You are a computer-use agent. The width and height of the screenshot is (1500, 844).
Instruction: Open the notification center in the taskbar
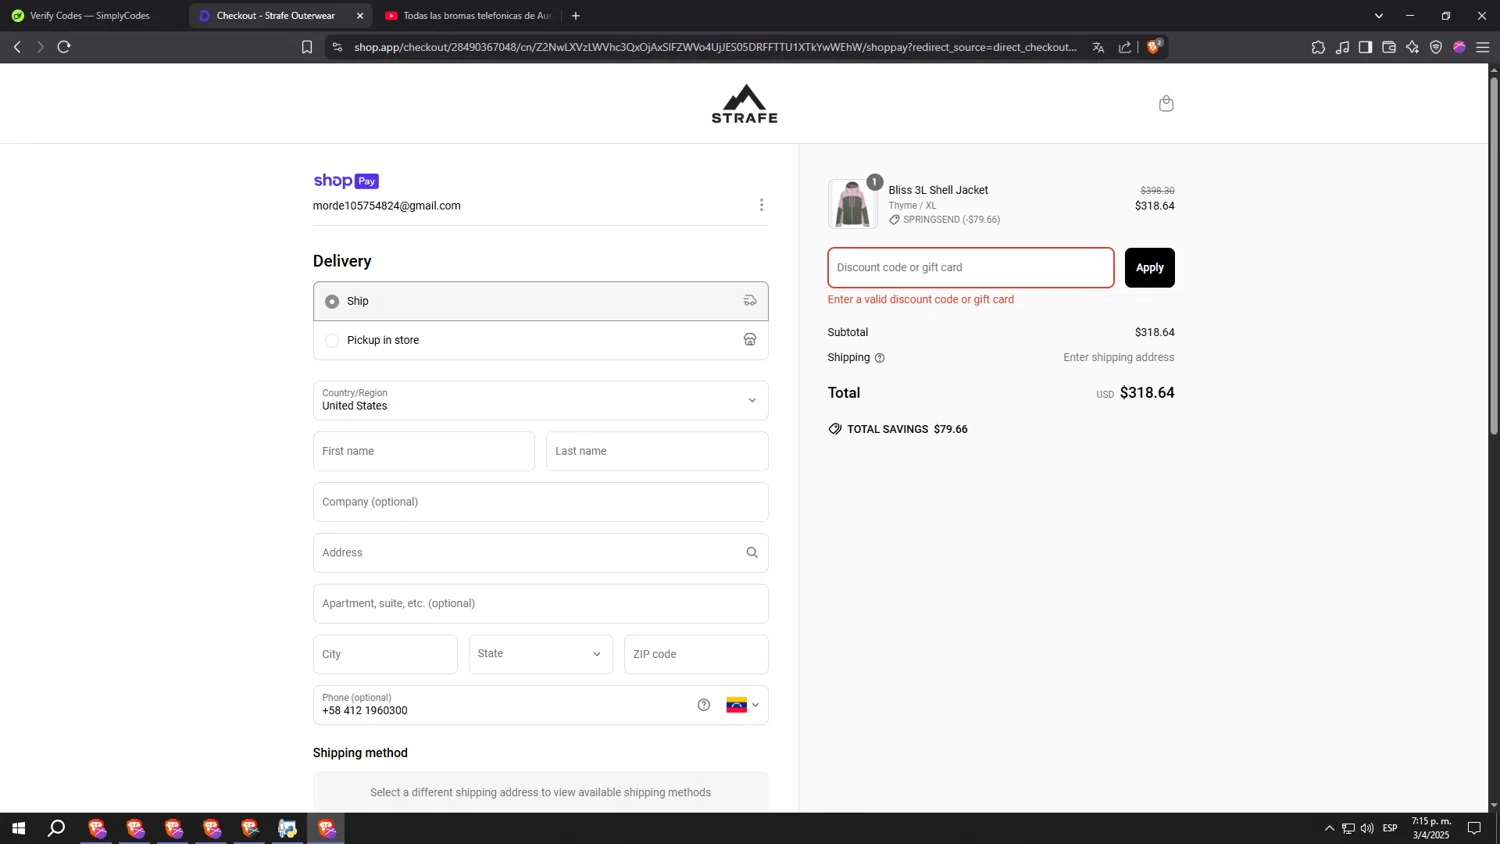1474,828
